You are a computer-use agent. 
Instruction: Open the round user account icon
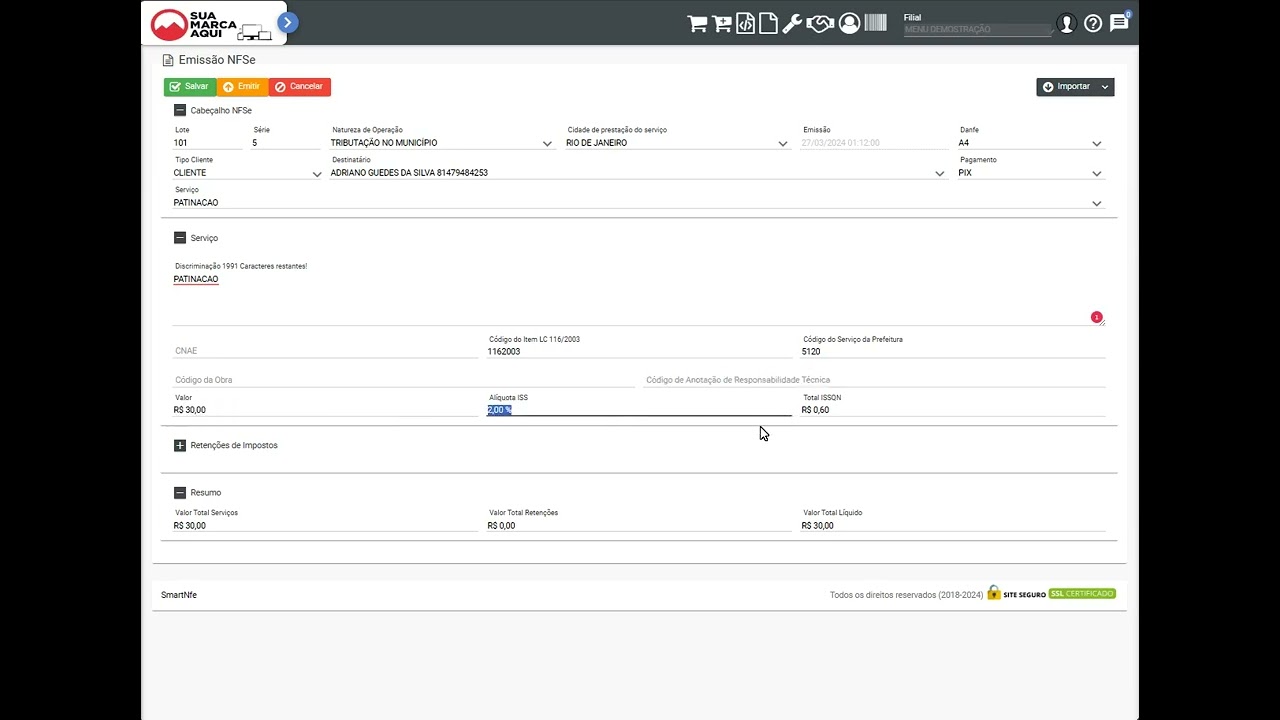click(x=849, y=23)
